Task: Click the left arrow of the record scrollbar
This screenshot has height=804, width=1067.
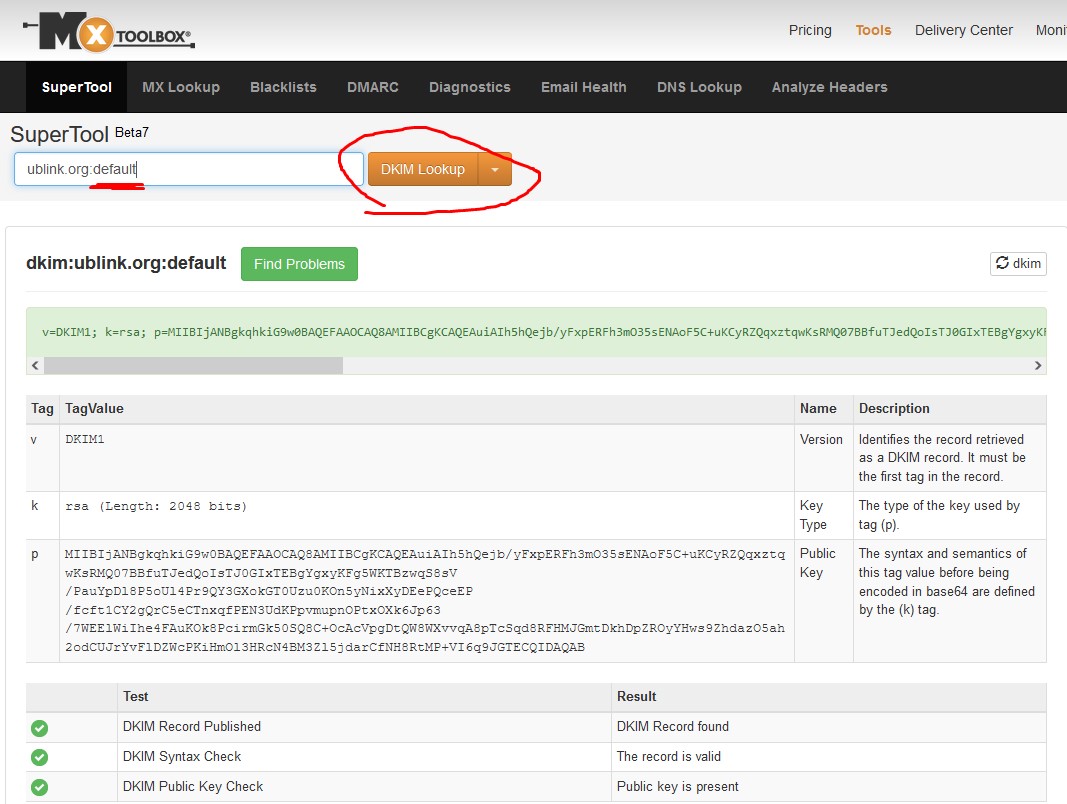Action: 36,366
